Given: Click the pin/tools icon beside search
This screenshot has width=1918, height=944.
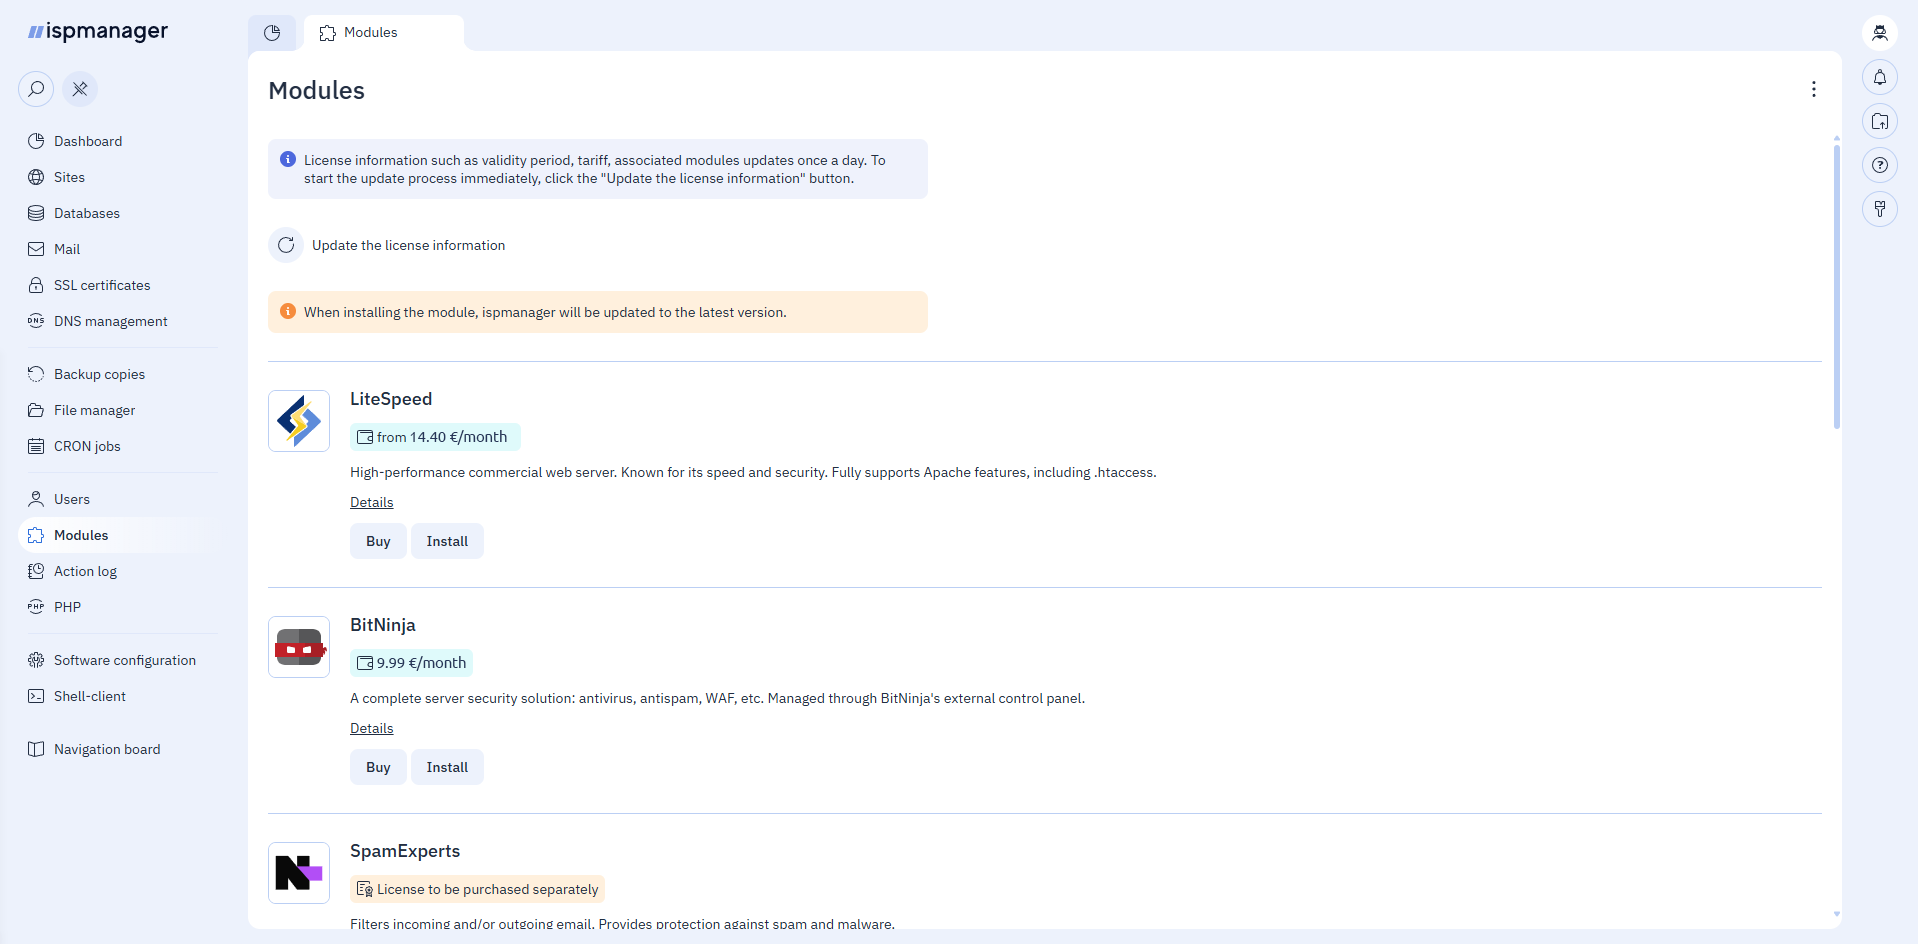Looking at the screenshot, I should point(80,89).
